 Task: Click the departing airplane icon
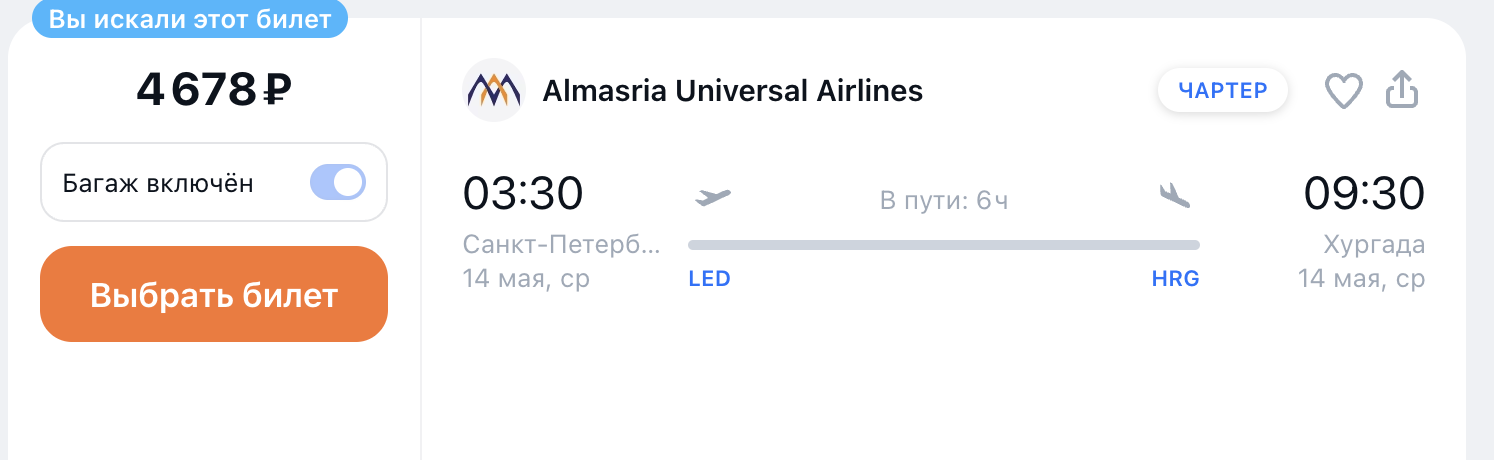tap(713, 196)
